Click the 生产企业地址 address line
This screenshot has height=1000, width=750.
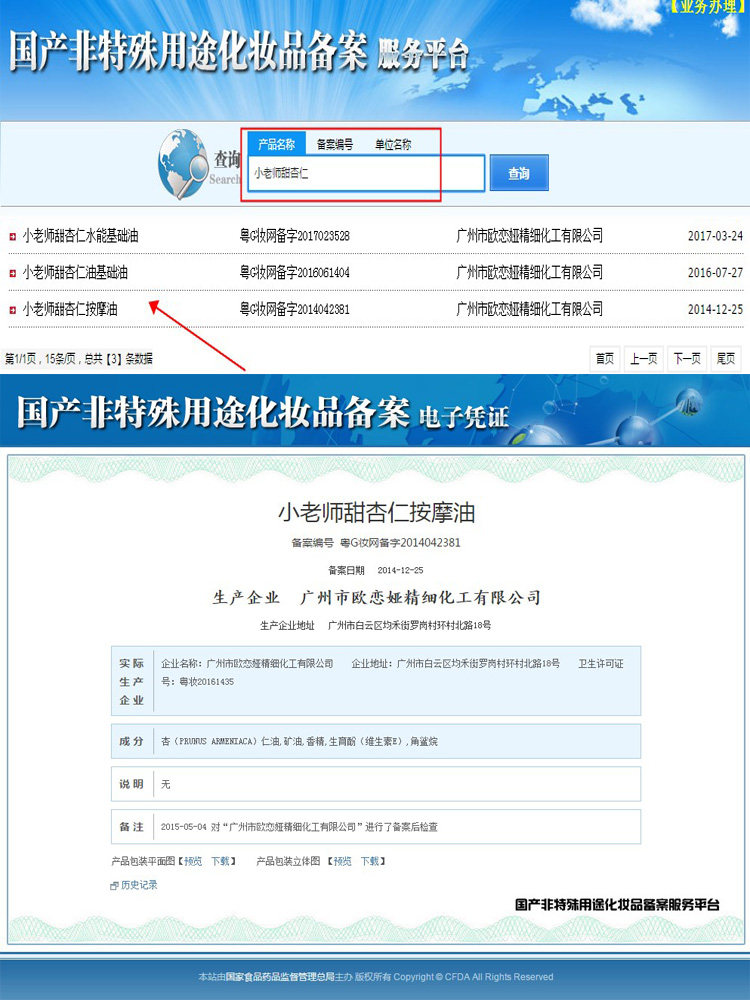[376, 626]
